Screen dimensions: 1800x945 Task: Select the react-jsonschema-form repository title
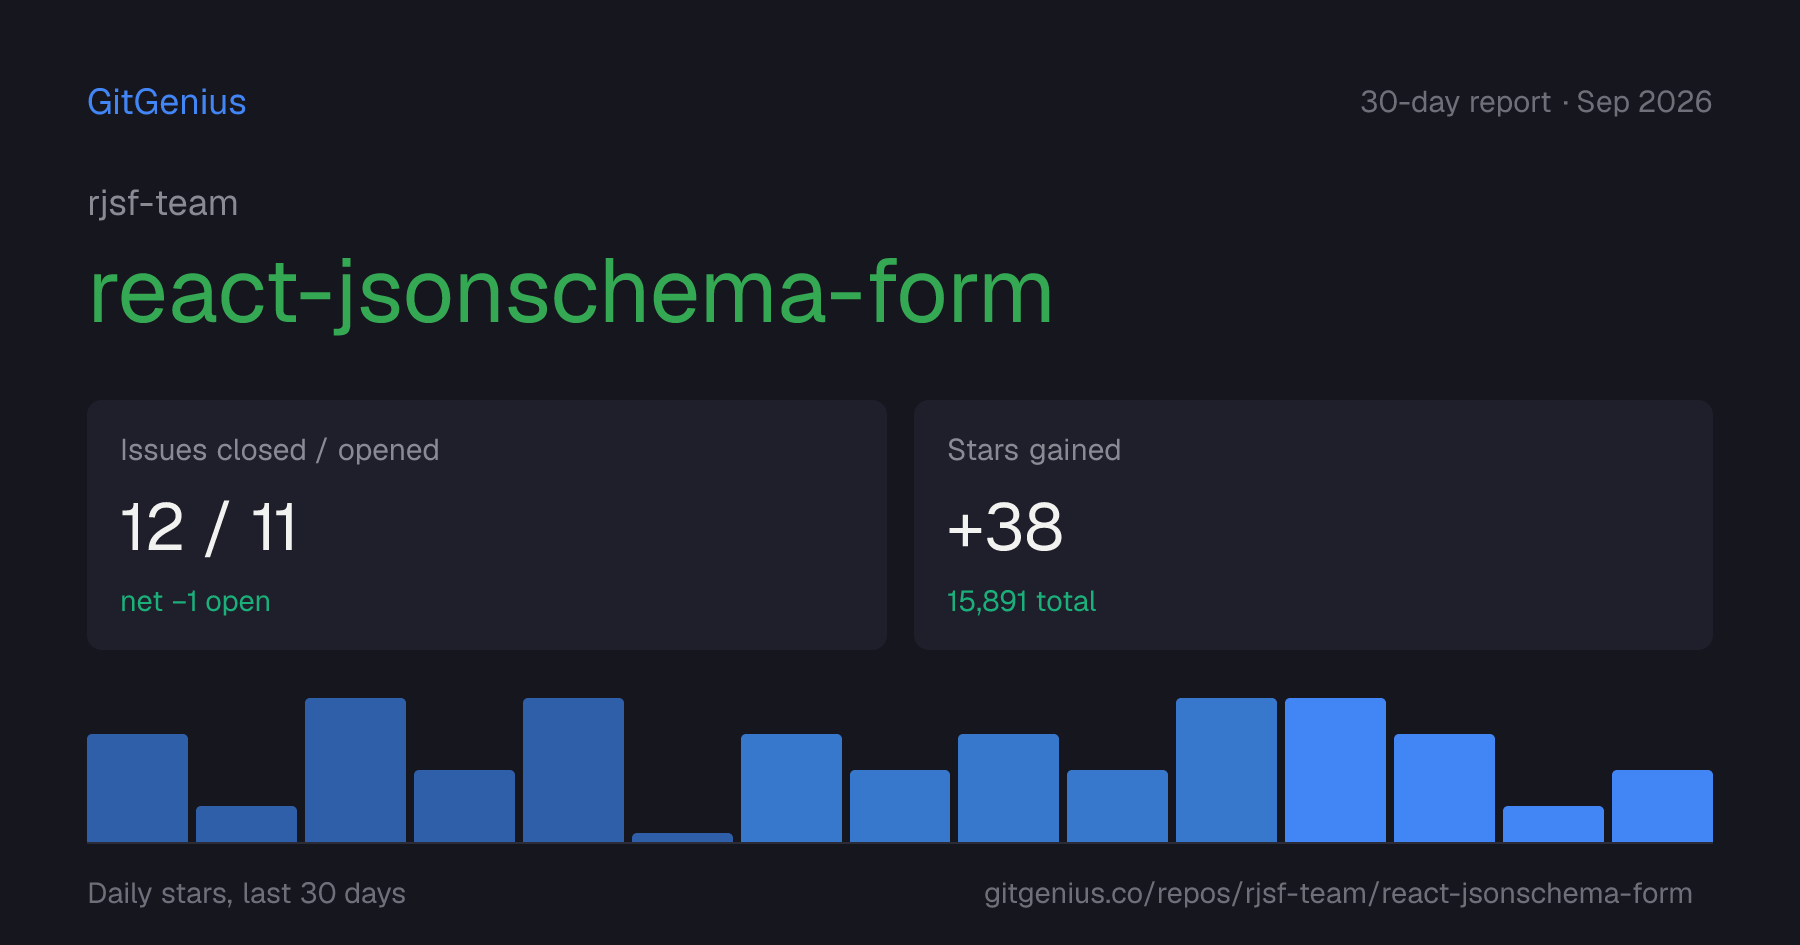[571, 293]
